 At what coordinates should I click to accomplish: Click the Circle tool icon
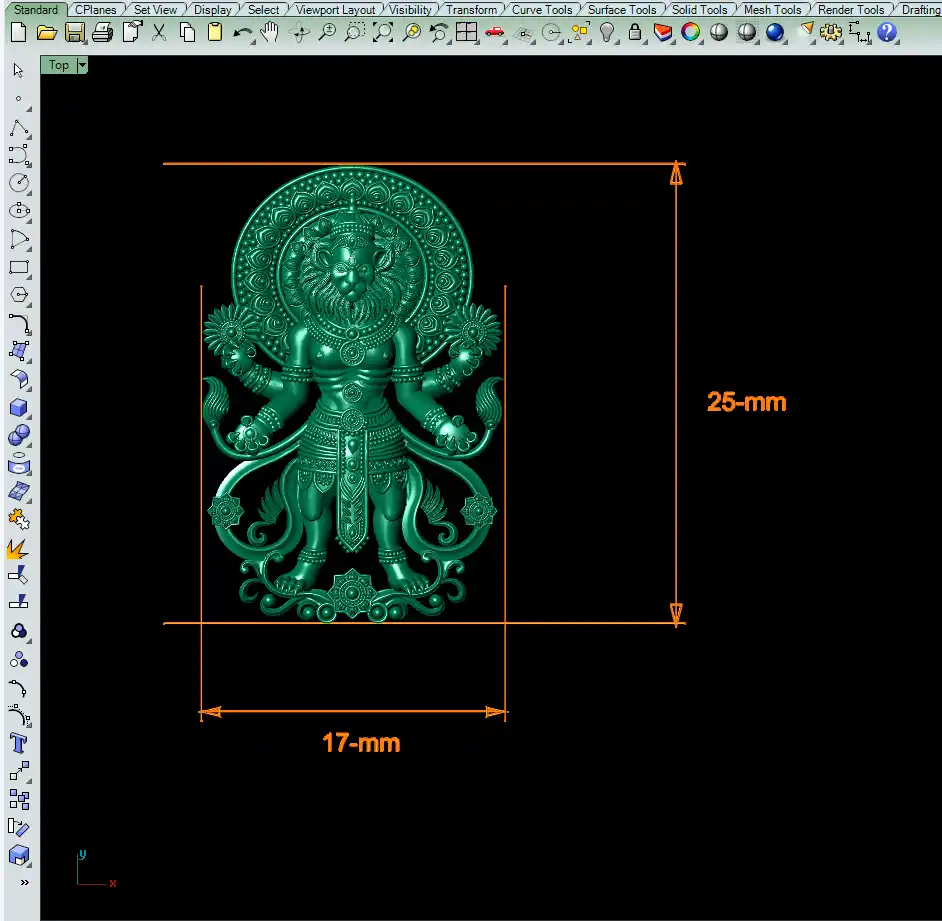click(19, 183)
